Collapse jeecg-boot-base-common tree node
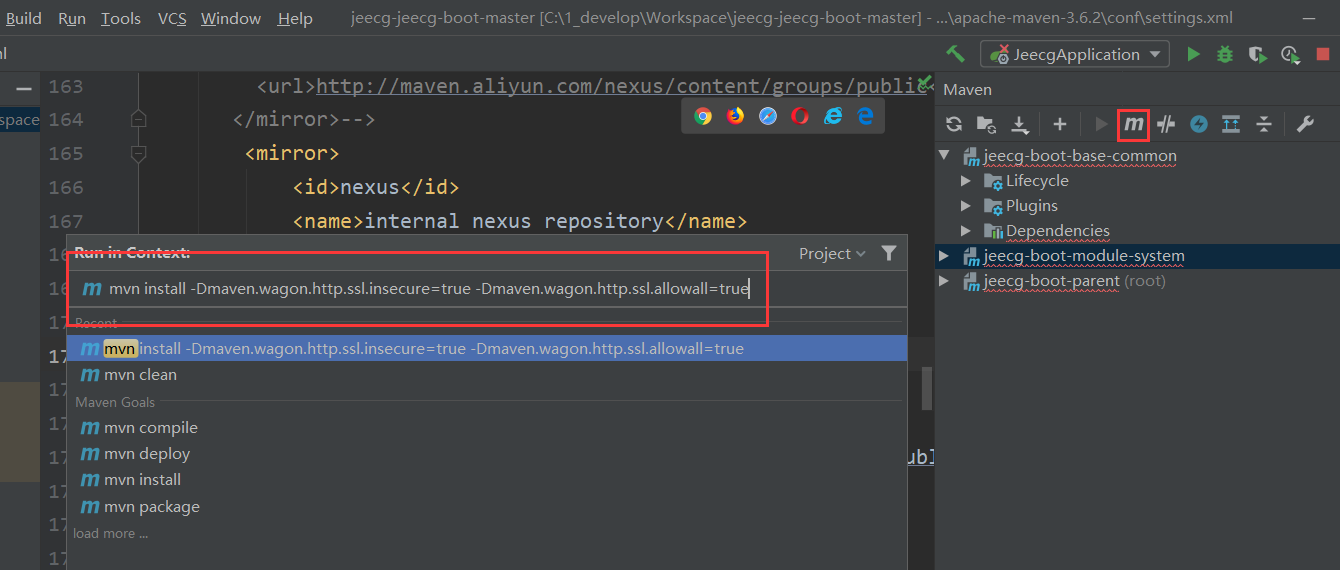The image size is (1340, 570). [x=944, y=156]
